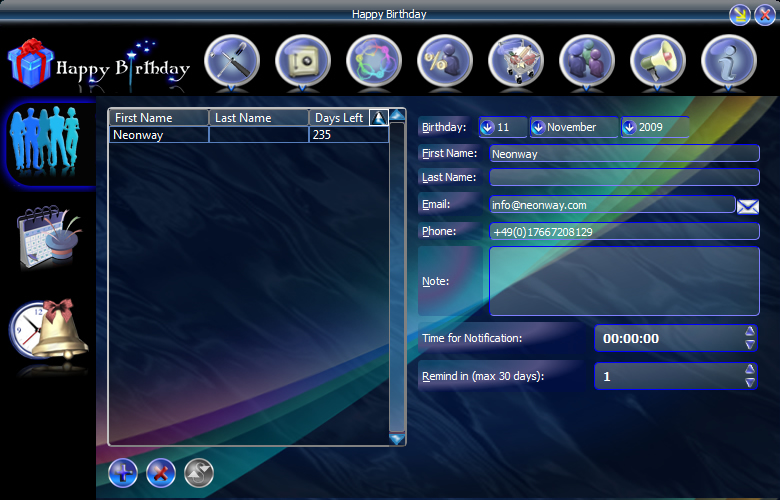Screen dimensions: 780x500
Task: Click the grey undo arrow button
Action: [x=199, y=473]
